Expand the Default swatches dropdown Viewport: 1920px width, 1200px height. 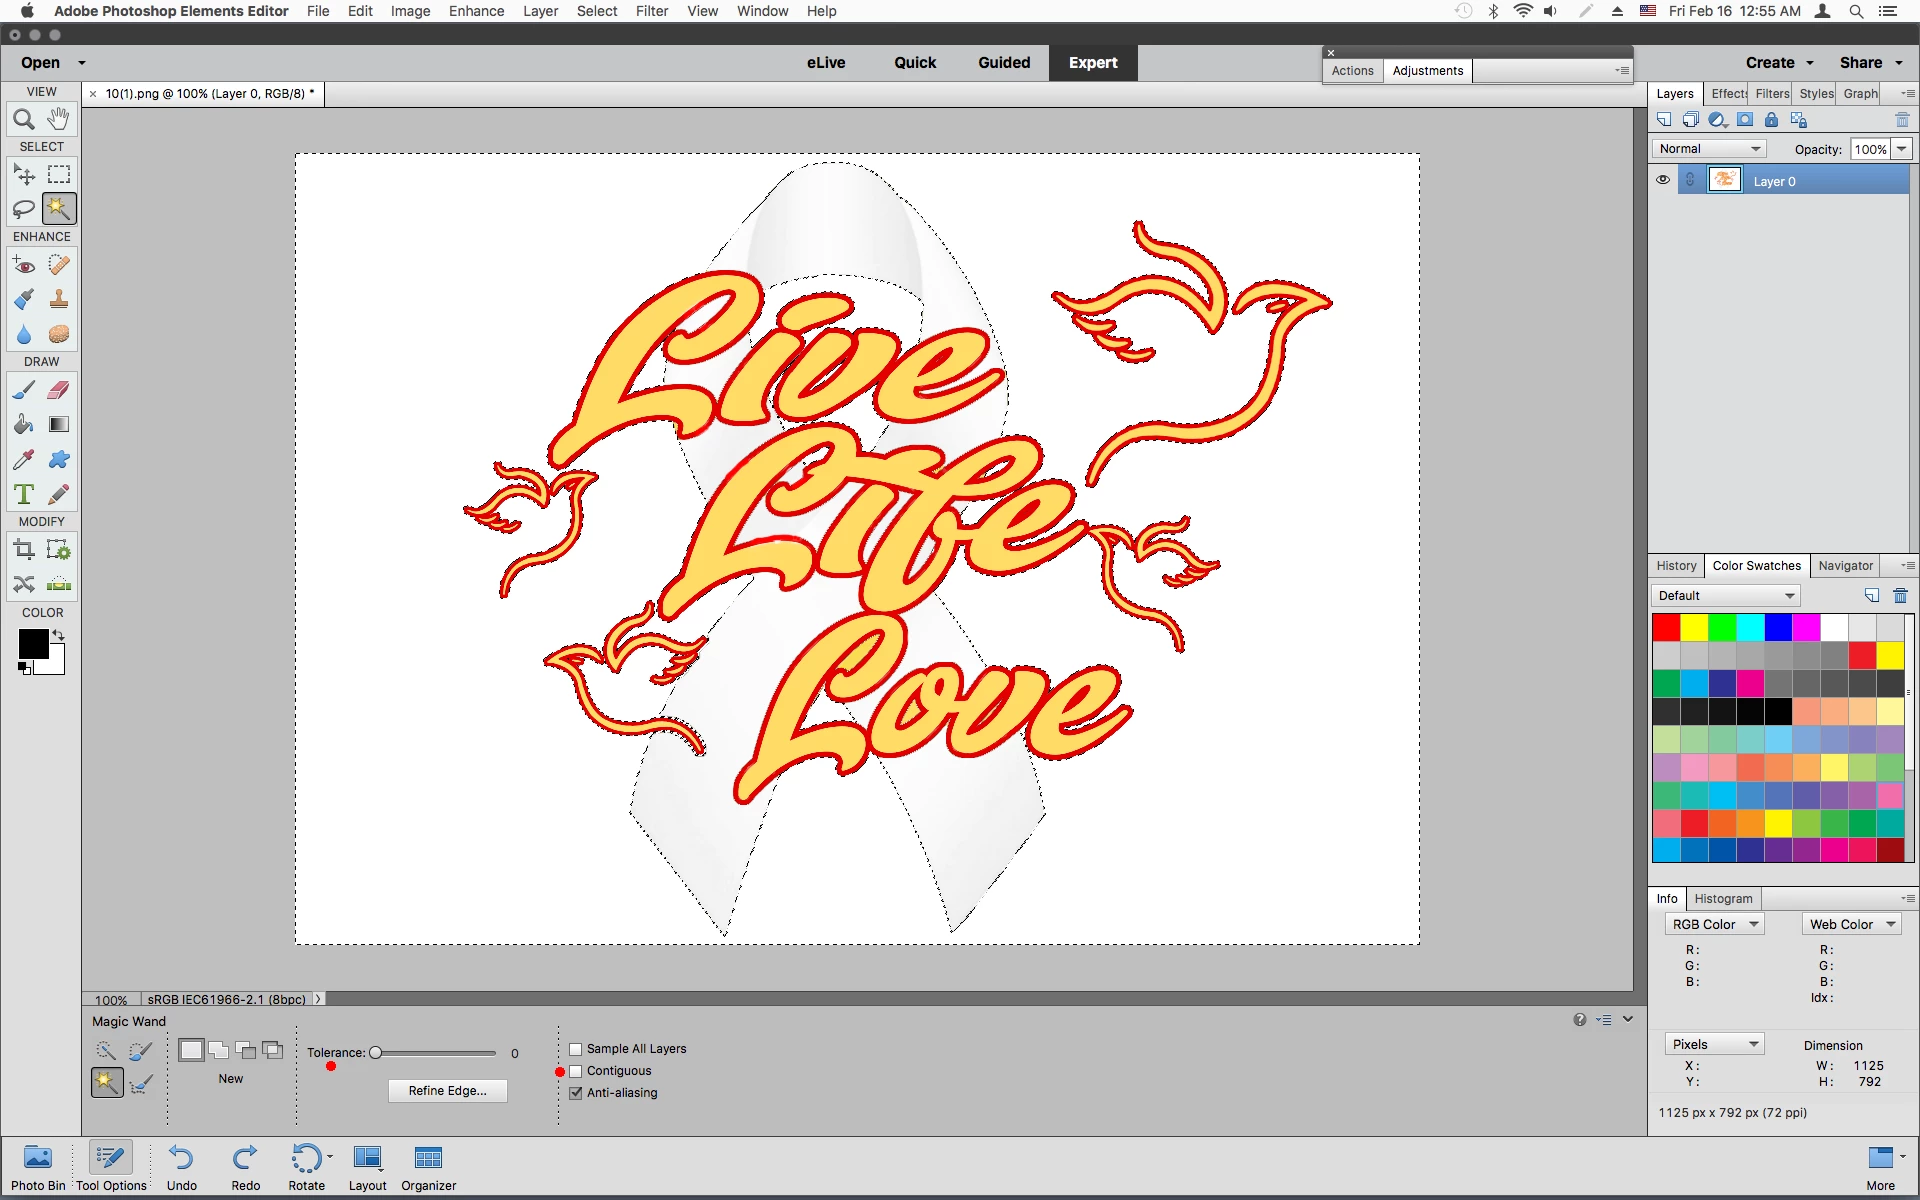coord(1726,596)
